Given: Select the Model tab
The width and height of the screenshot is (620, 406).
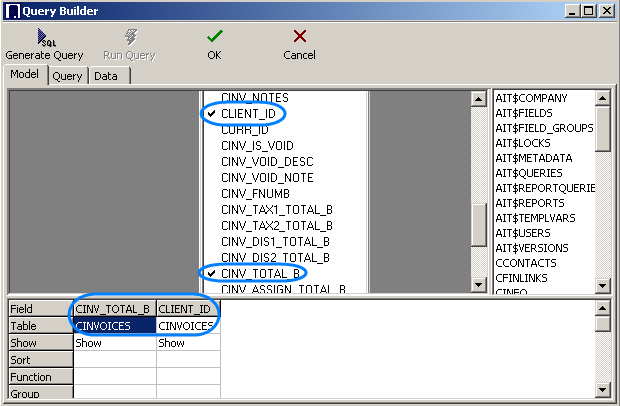Looking at the screenshot, I should (26, 76).
